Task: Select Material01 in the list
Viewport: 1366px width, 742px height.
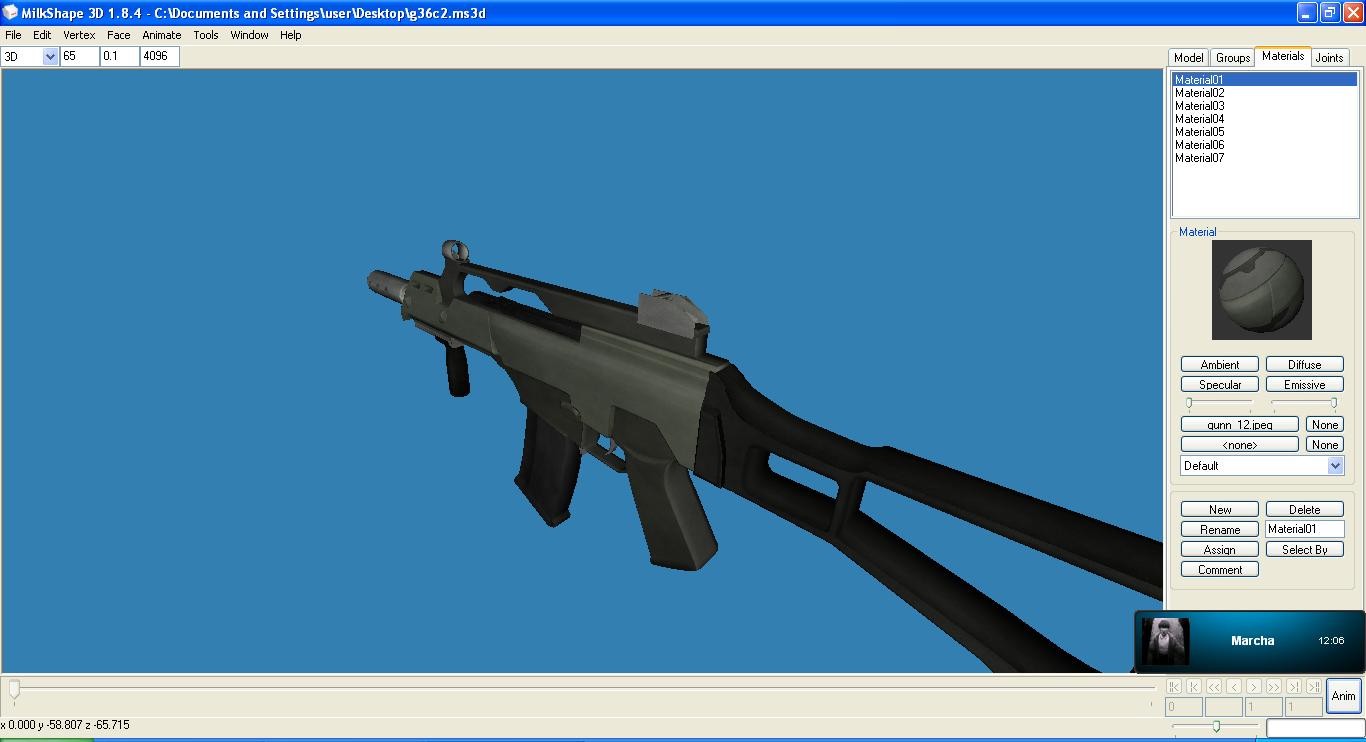Action: click(1265, 80)
